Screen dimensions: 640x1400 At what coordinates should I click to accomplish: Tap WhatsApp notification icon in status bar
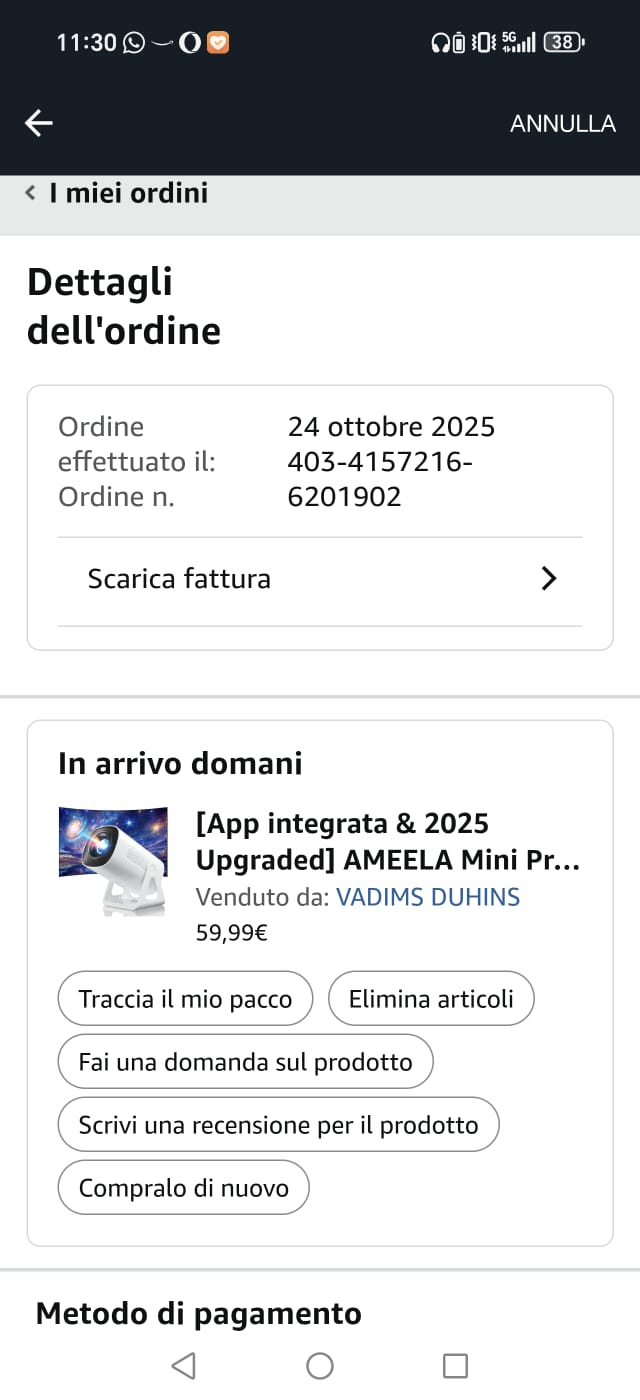pyautogui.click(x=133, y=43)
